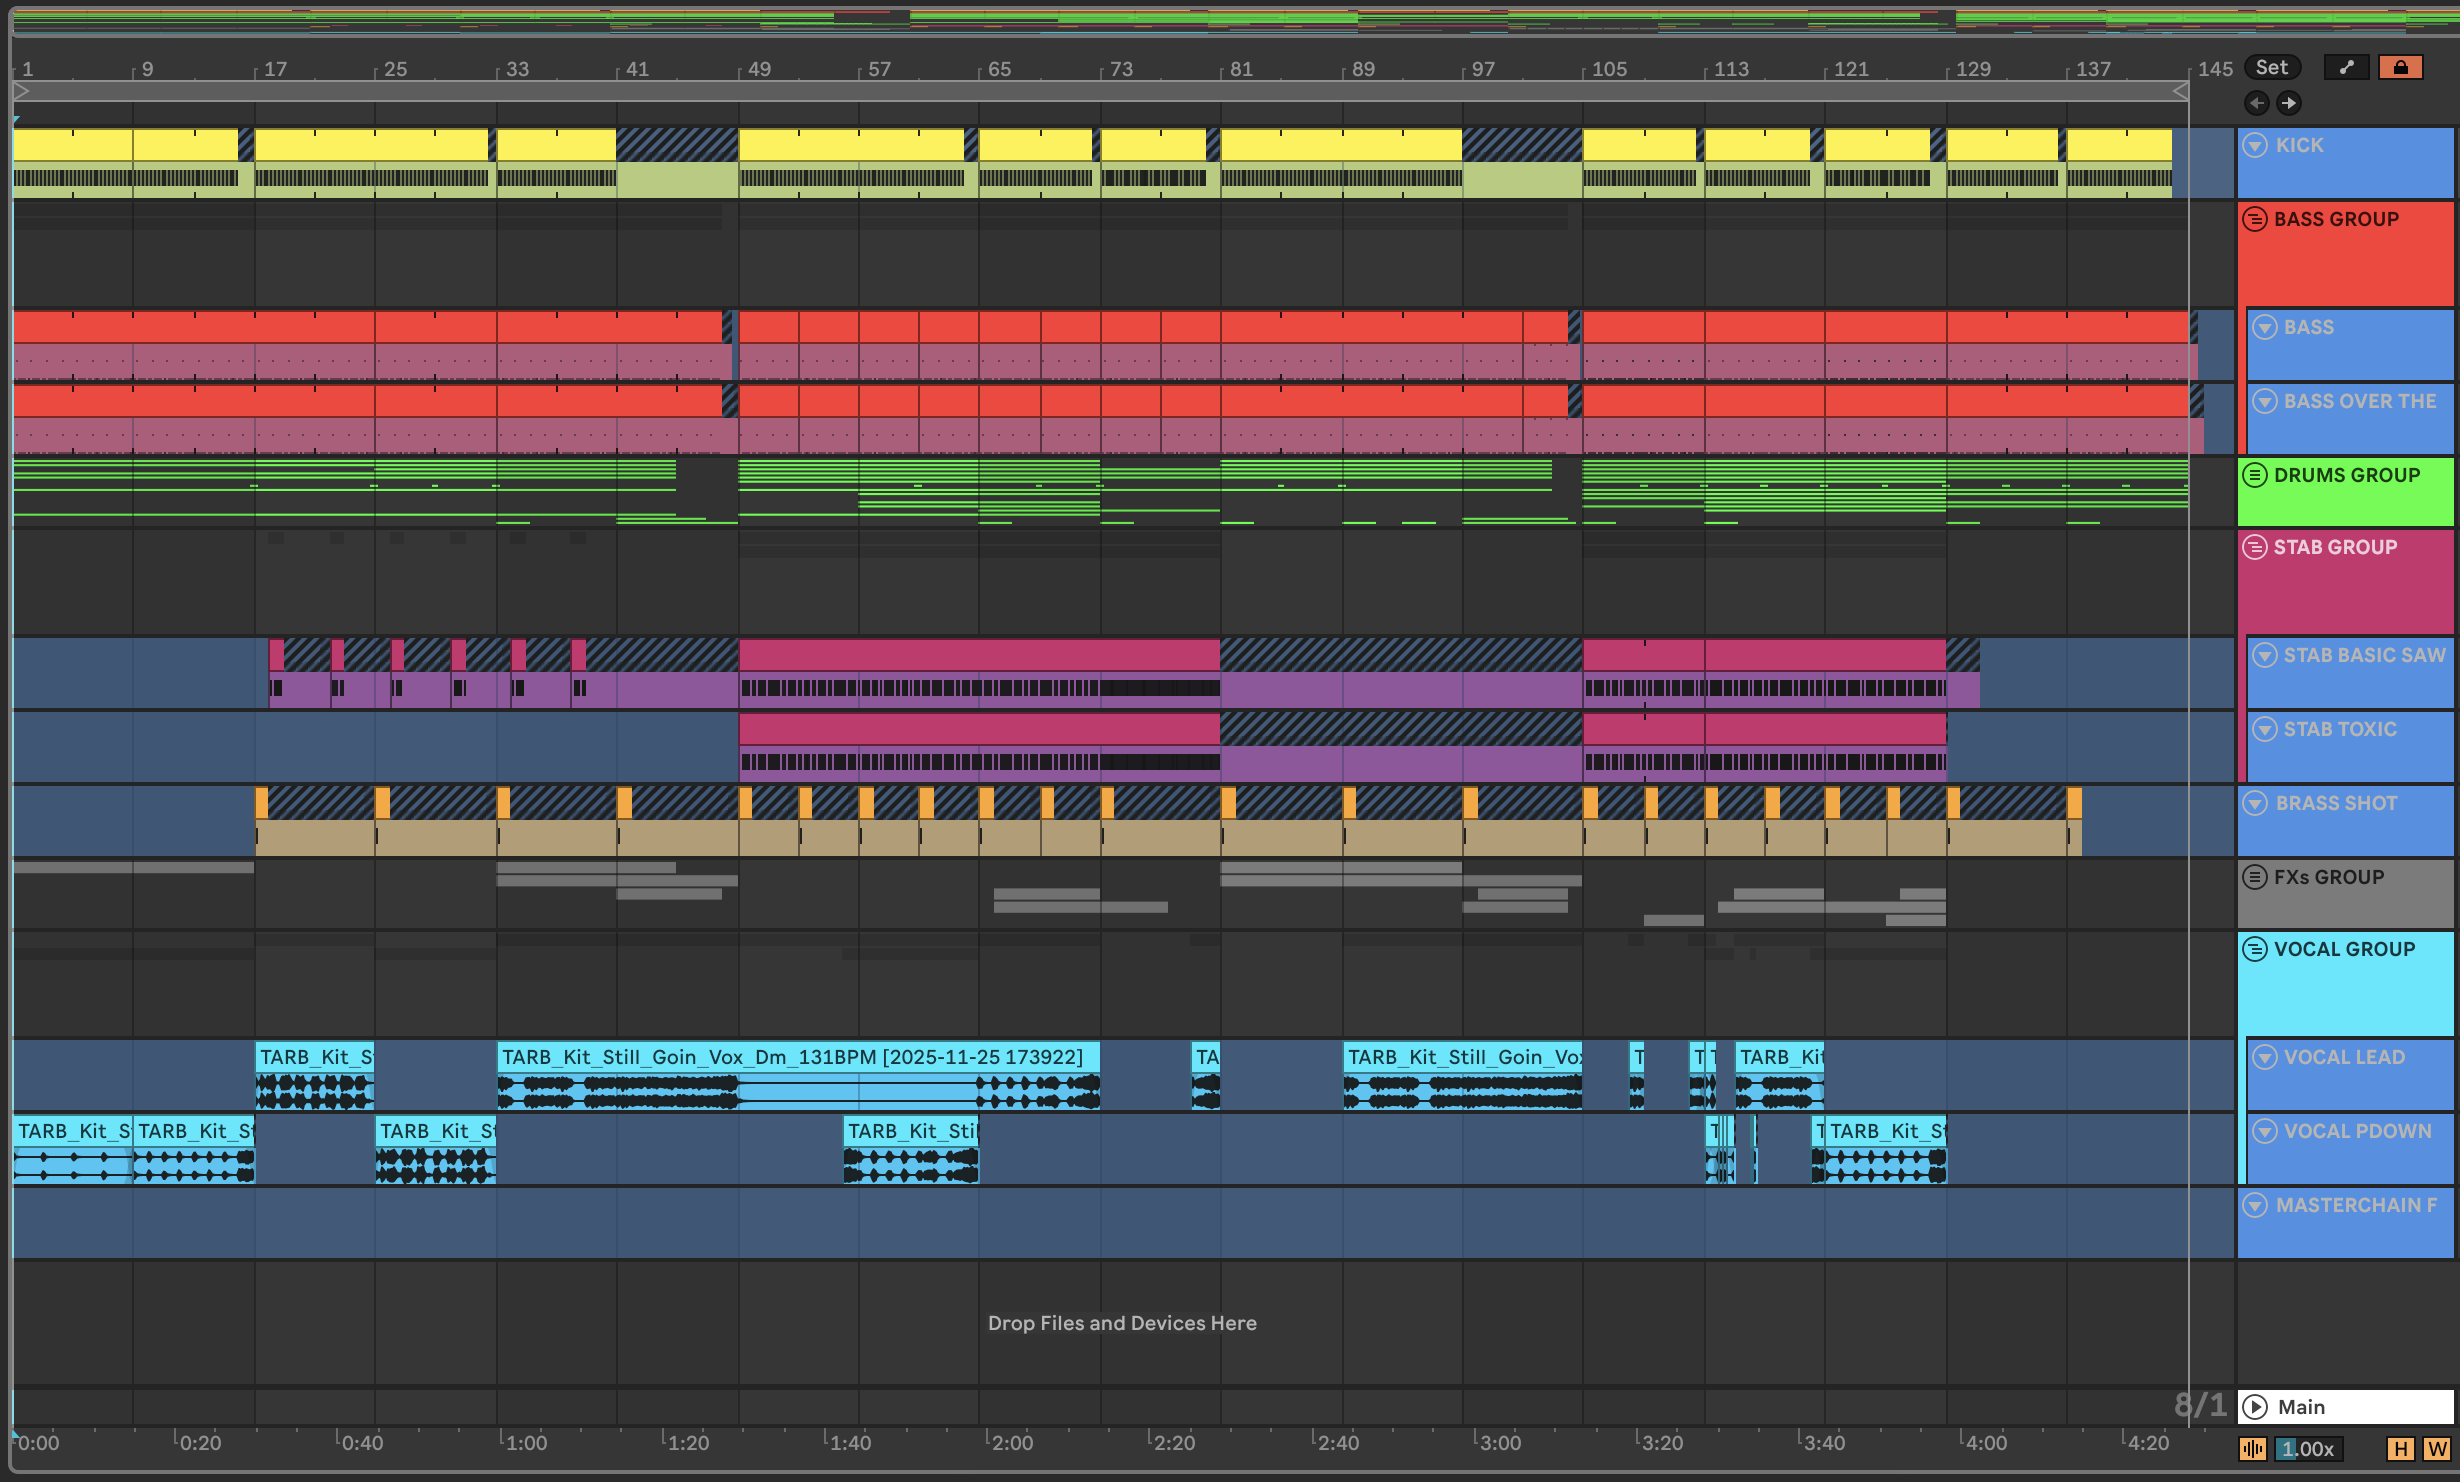The height and width of the screenshot is (1482, 2460).
Task: Fold the DRUMS GROUP track group
Action: tap(2255, 475)
